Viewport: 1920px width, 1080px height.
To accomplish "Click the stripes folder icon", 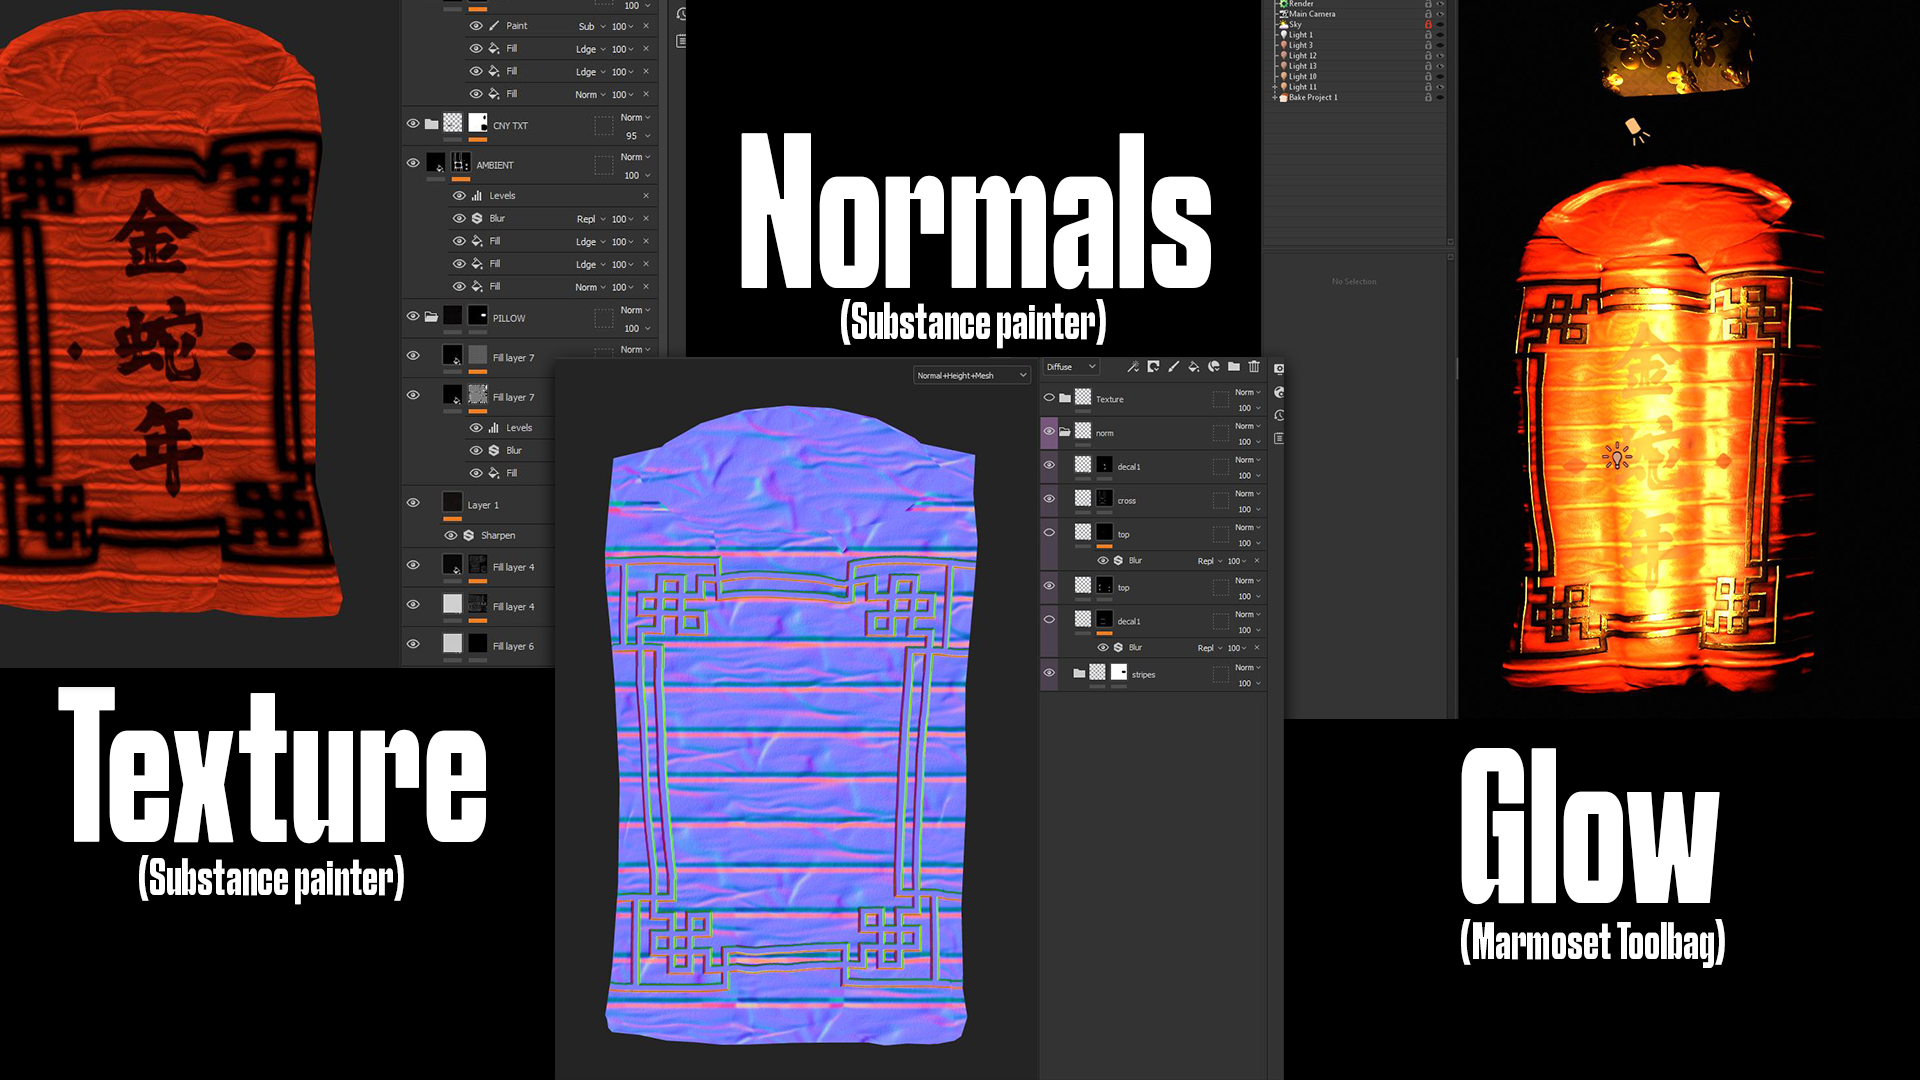I will tap(1079, 673).
